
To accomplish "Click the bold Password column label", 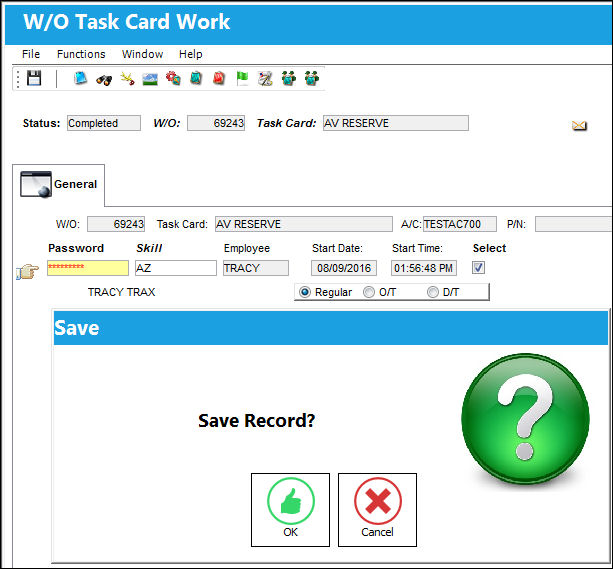I will [x=76, y=248].
